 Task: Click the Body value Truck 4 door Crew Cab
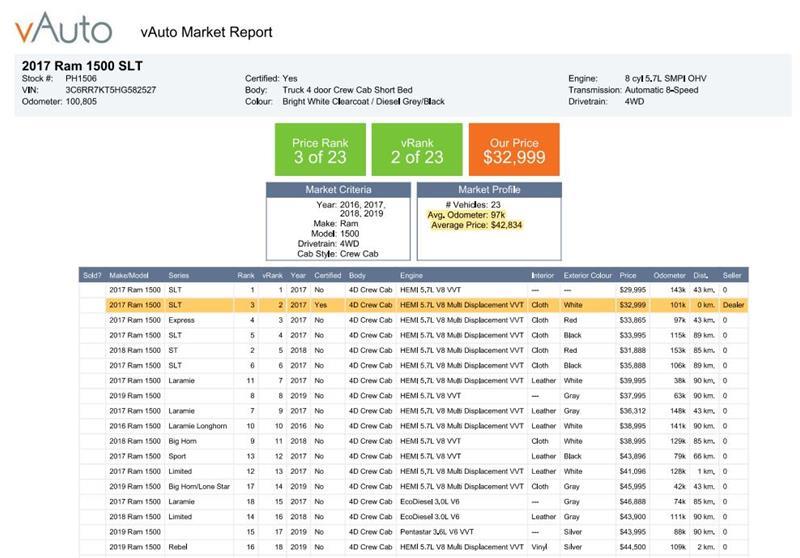(x=347, y=90)
